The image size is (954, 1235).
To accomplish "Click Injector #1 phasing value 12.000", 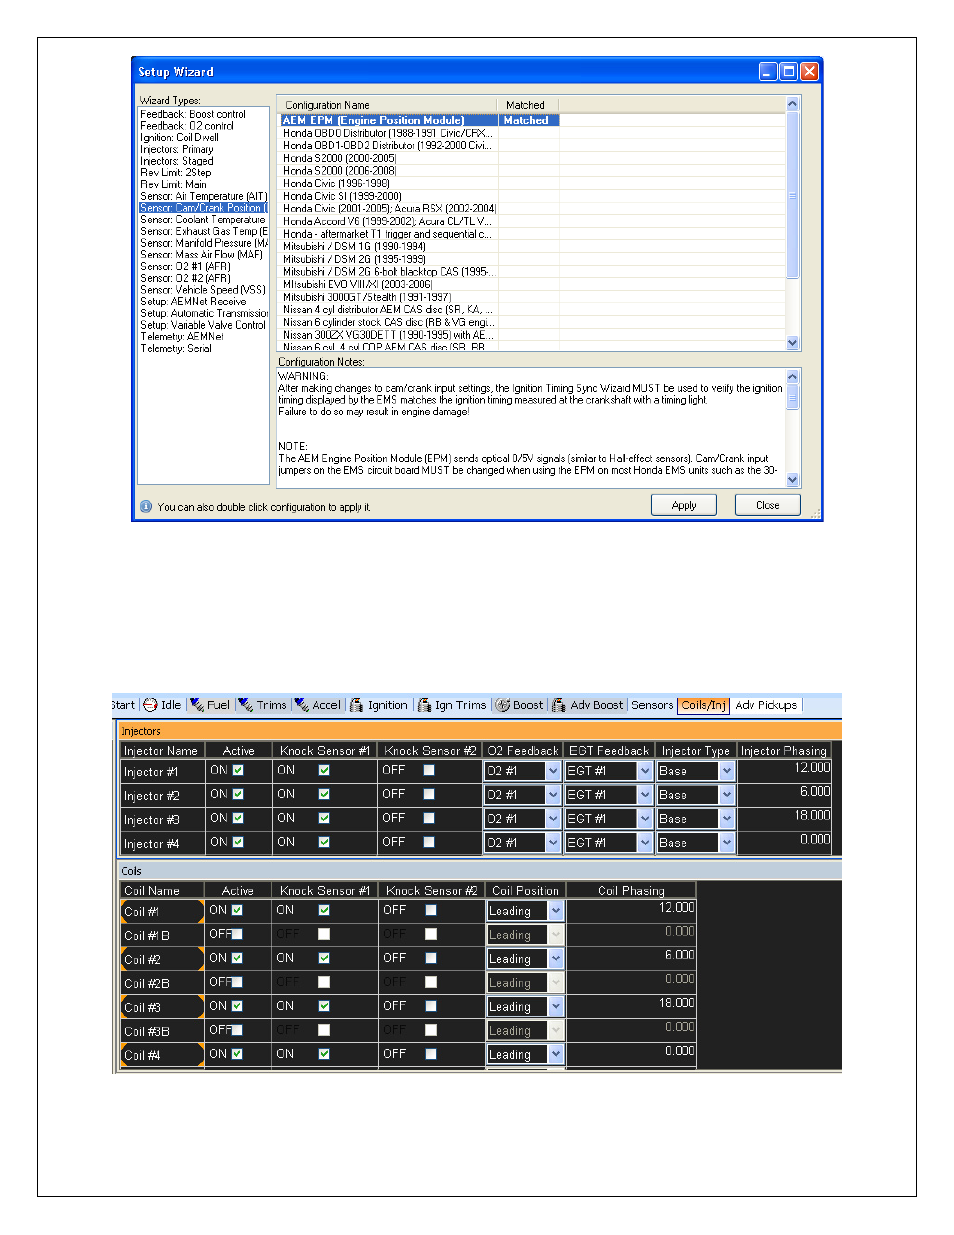I will (812, 768).
